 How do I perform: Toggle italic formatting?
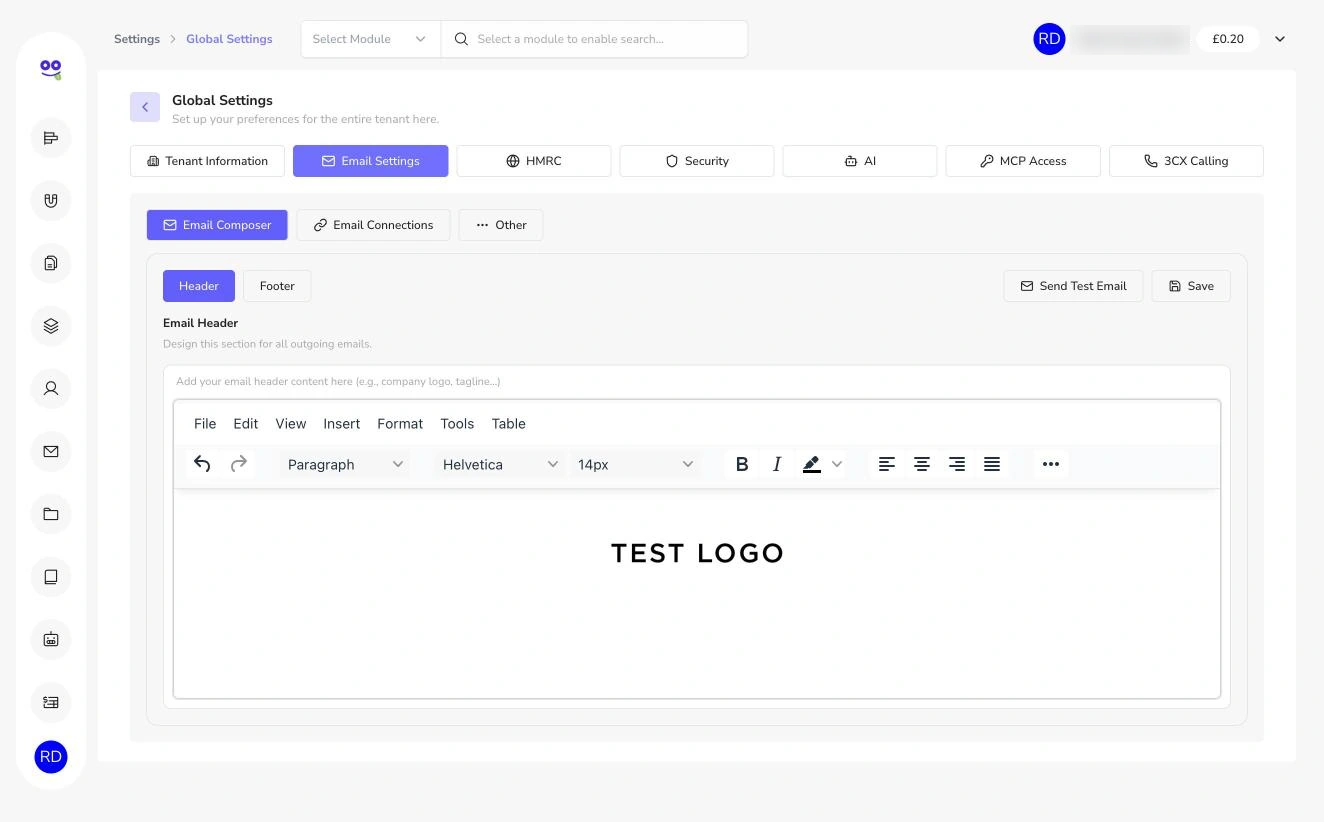(x=777, y=464)
